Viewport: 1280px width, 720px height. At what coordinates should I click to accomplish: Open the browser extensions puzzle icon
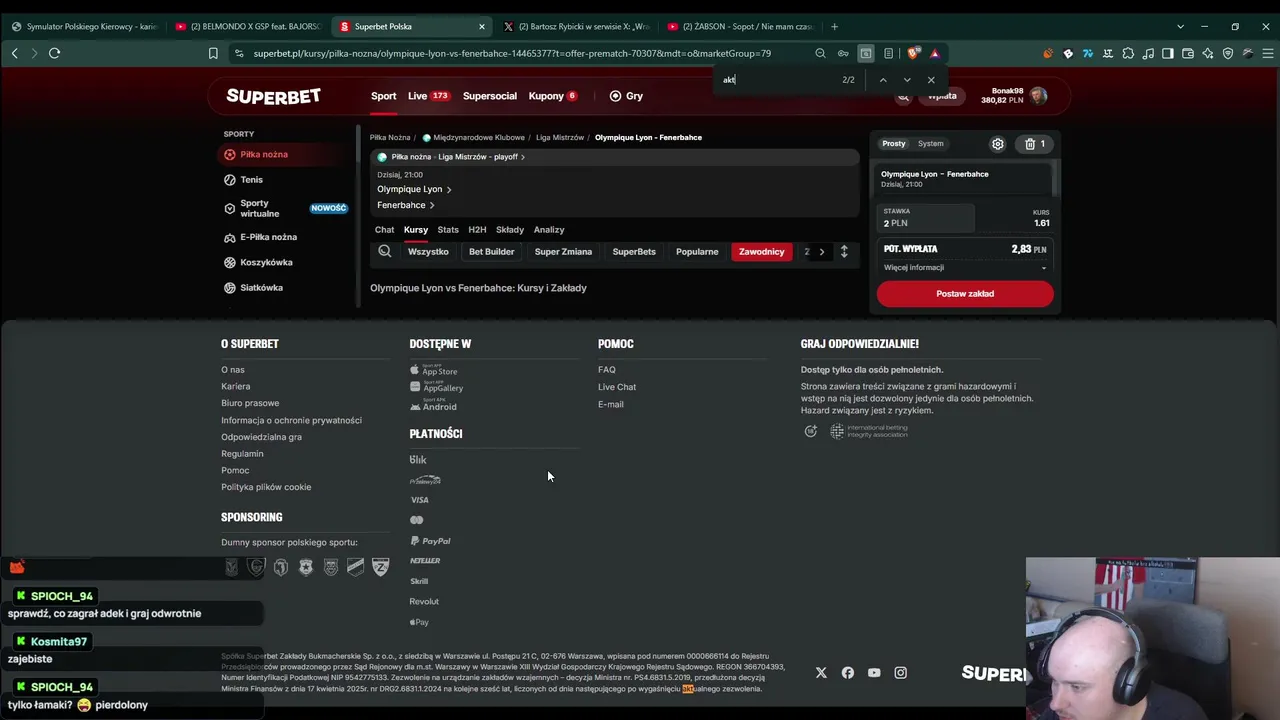(x=1128, y=53)
